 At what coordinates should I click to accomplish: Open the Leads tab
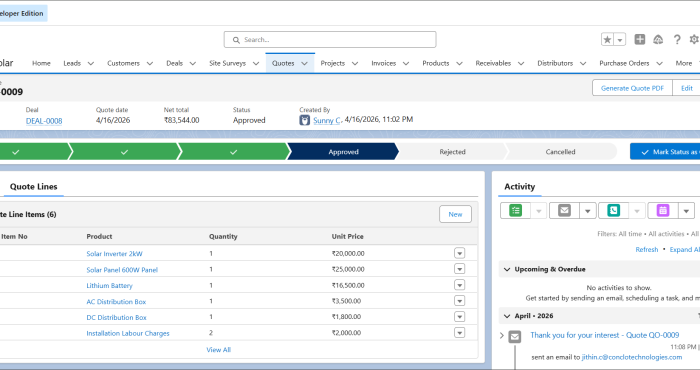coord(72,63)
